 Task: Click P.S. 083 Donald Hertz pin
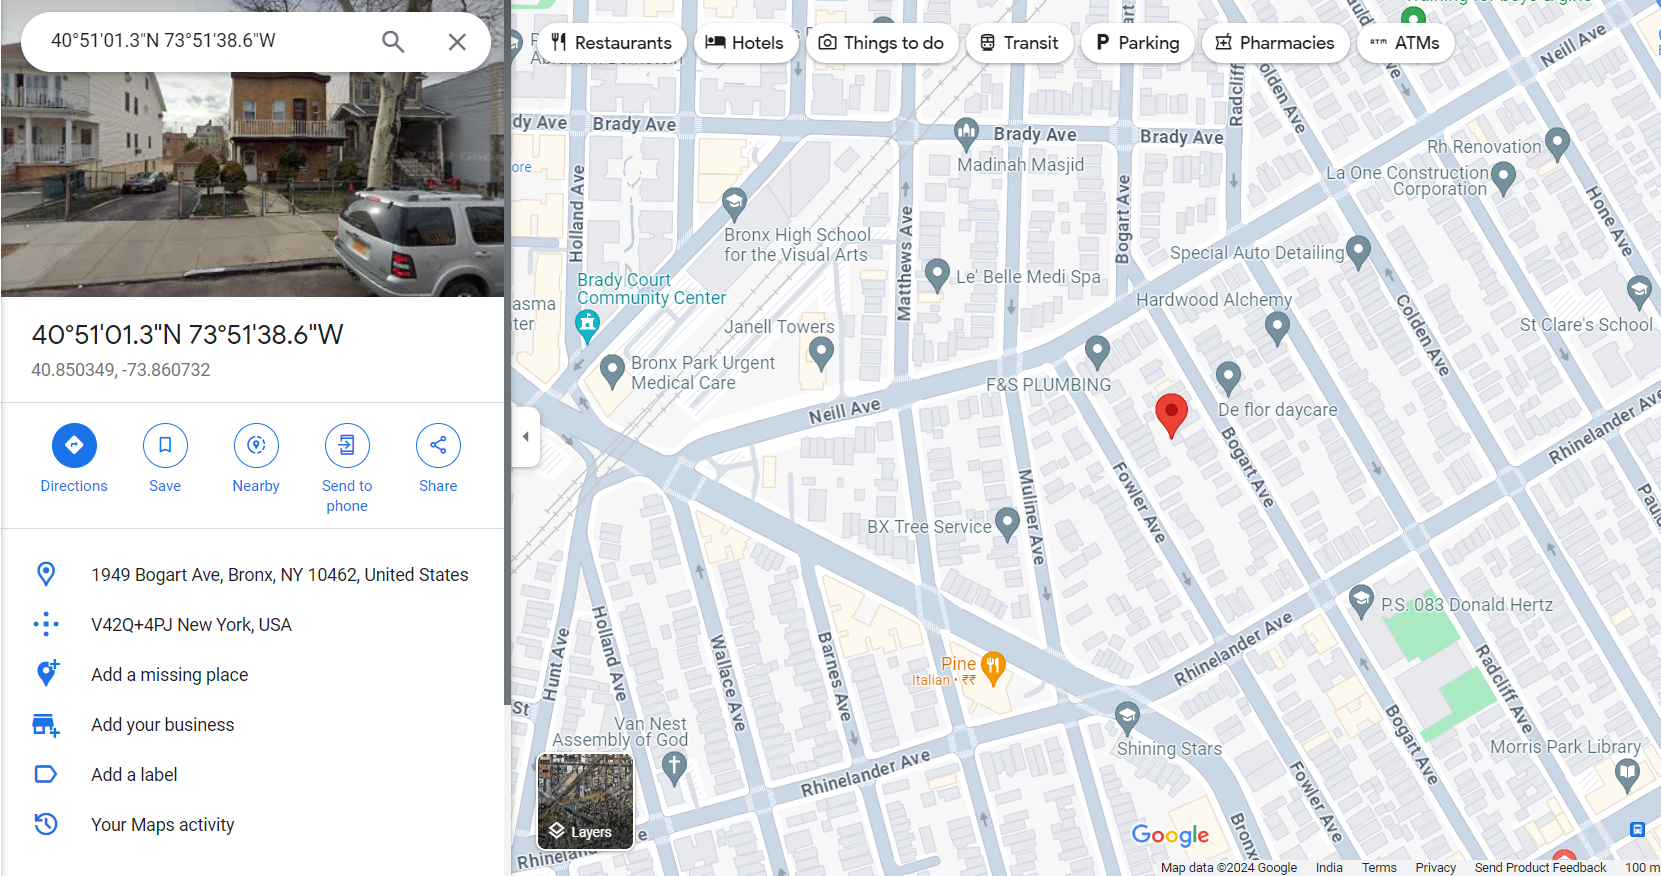pos(1361,601)
